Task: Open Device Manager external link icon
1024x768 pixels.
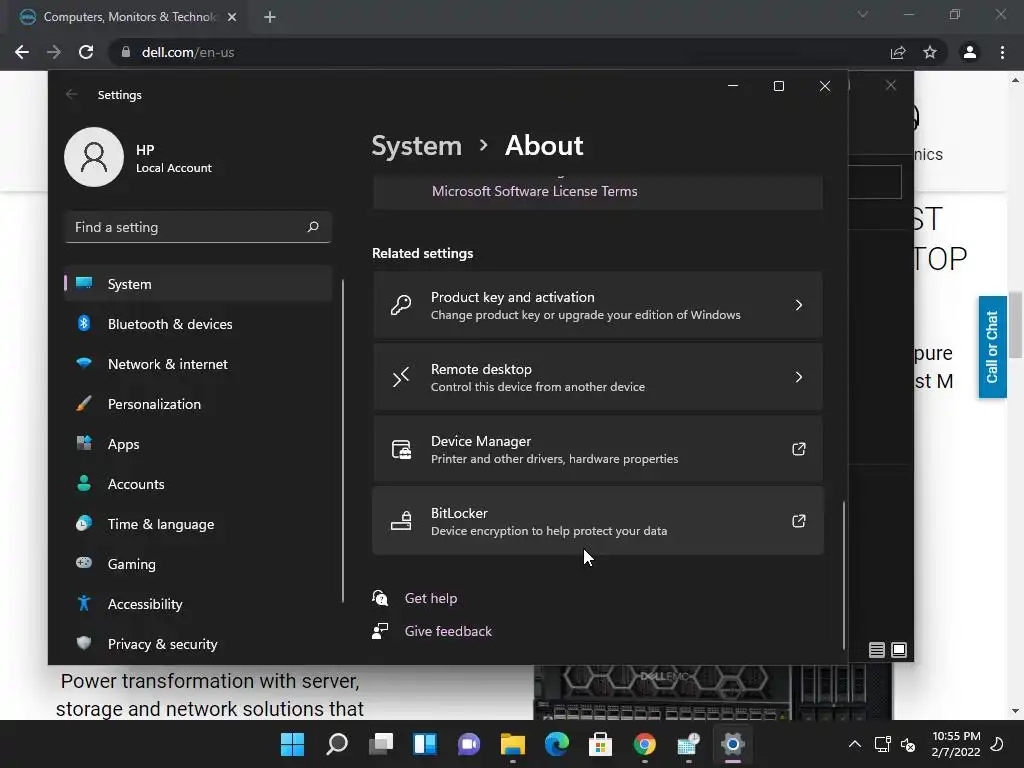Action: pos(799,449)
